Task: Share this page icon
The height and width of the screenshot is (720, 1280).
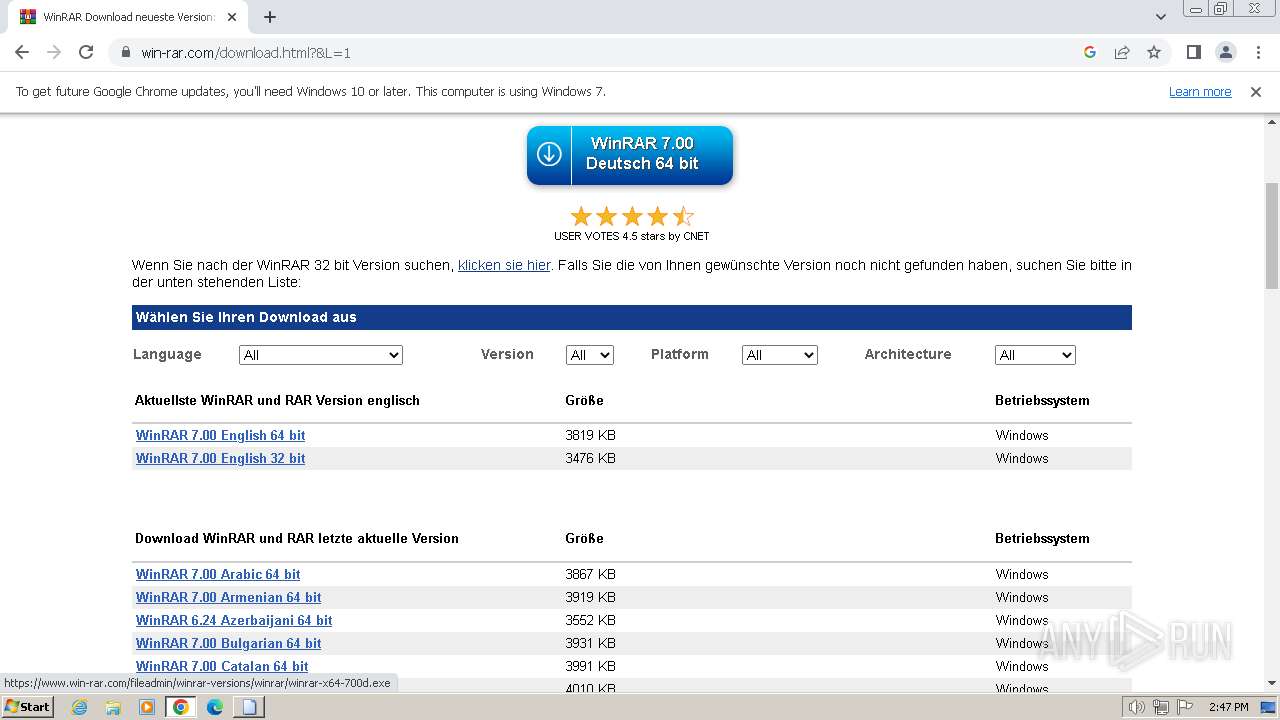Action: tap(1122, 52)
